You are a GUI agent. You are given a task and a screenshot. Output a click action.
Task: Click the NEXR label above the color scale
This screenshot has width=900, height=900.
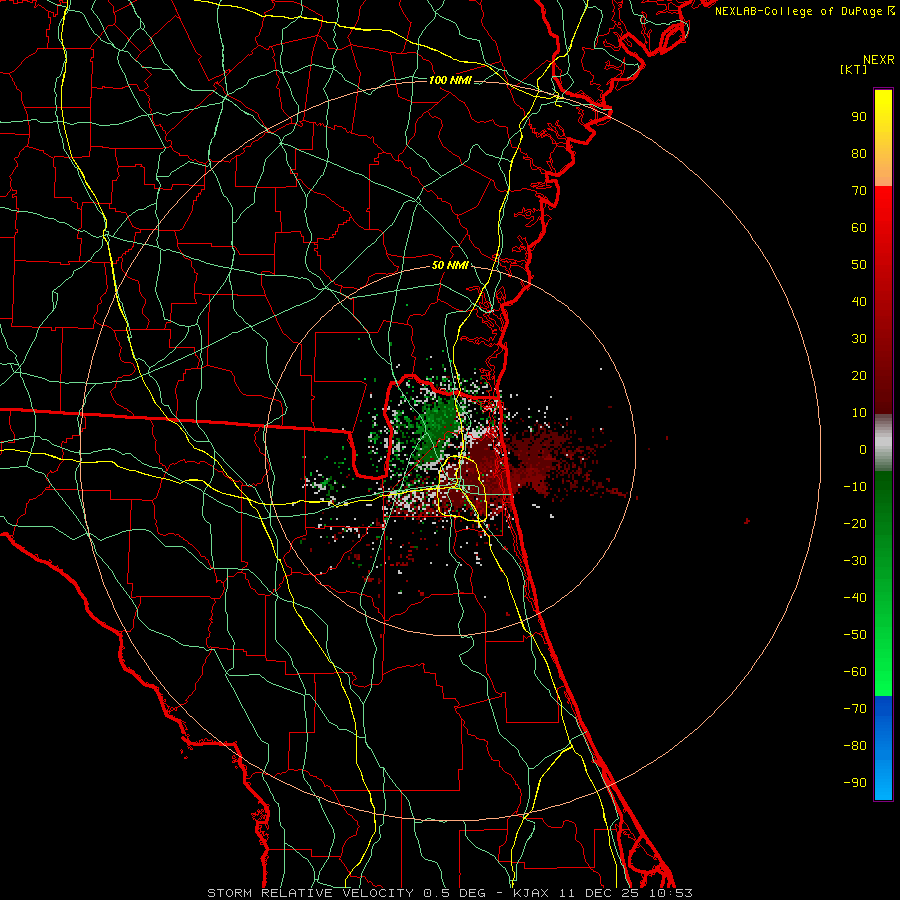click(879, 60)
